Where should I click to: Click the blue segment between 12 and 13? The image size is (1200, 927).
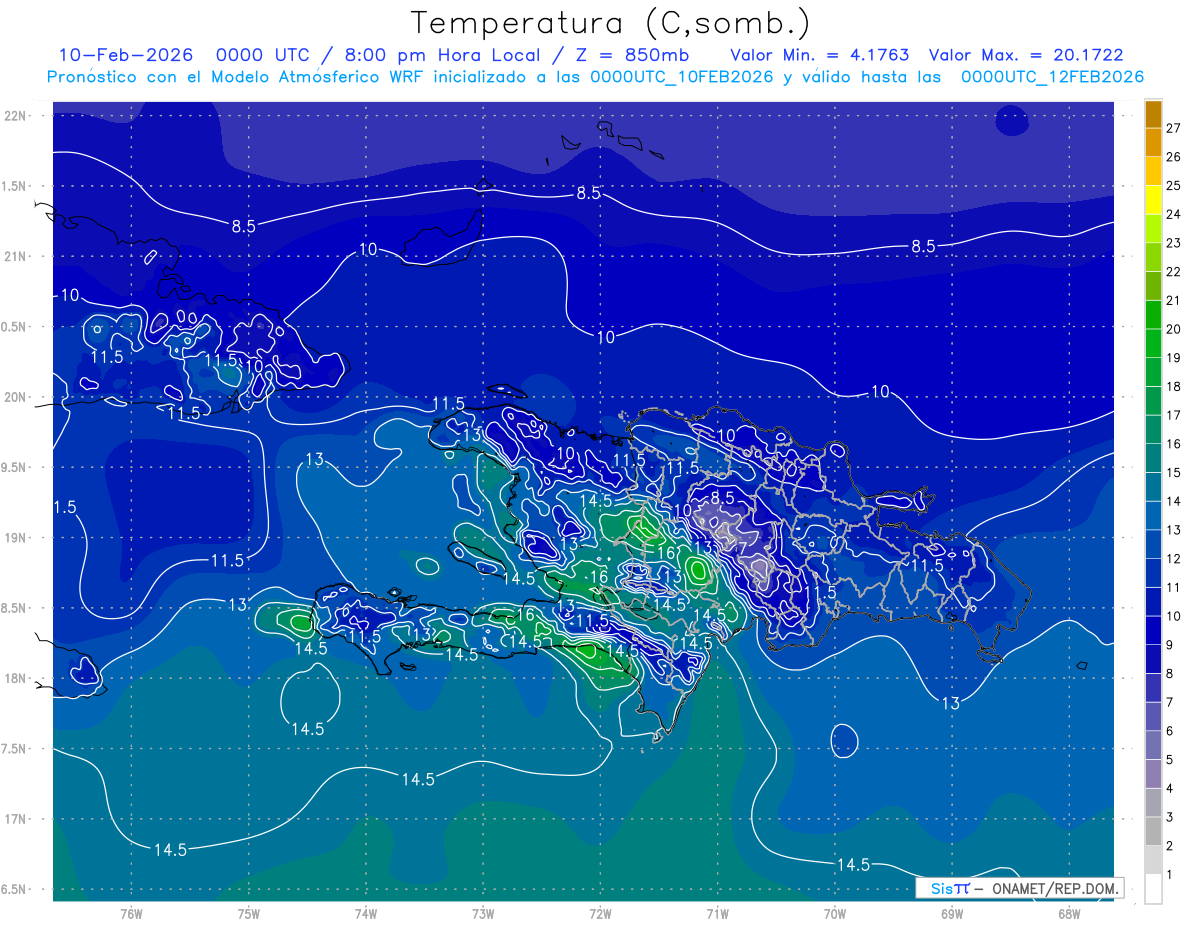(1153, 543)
